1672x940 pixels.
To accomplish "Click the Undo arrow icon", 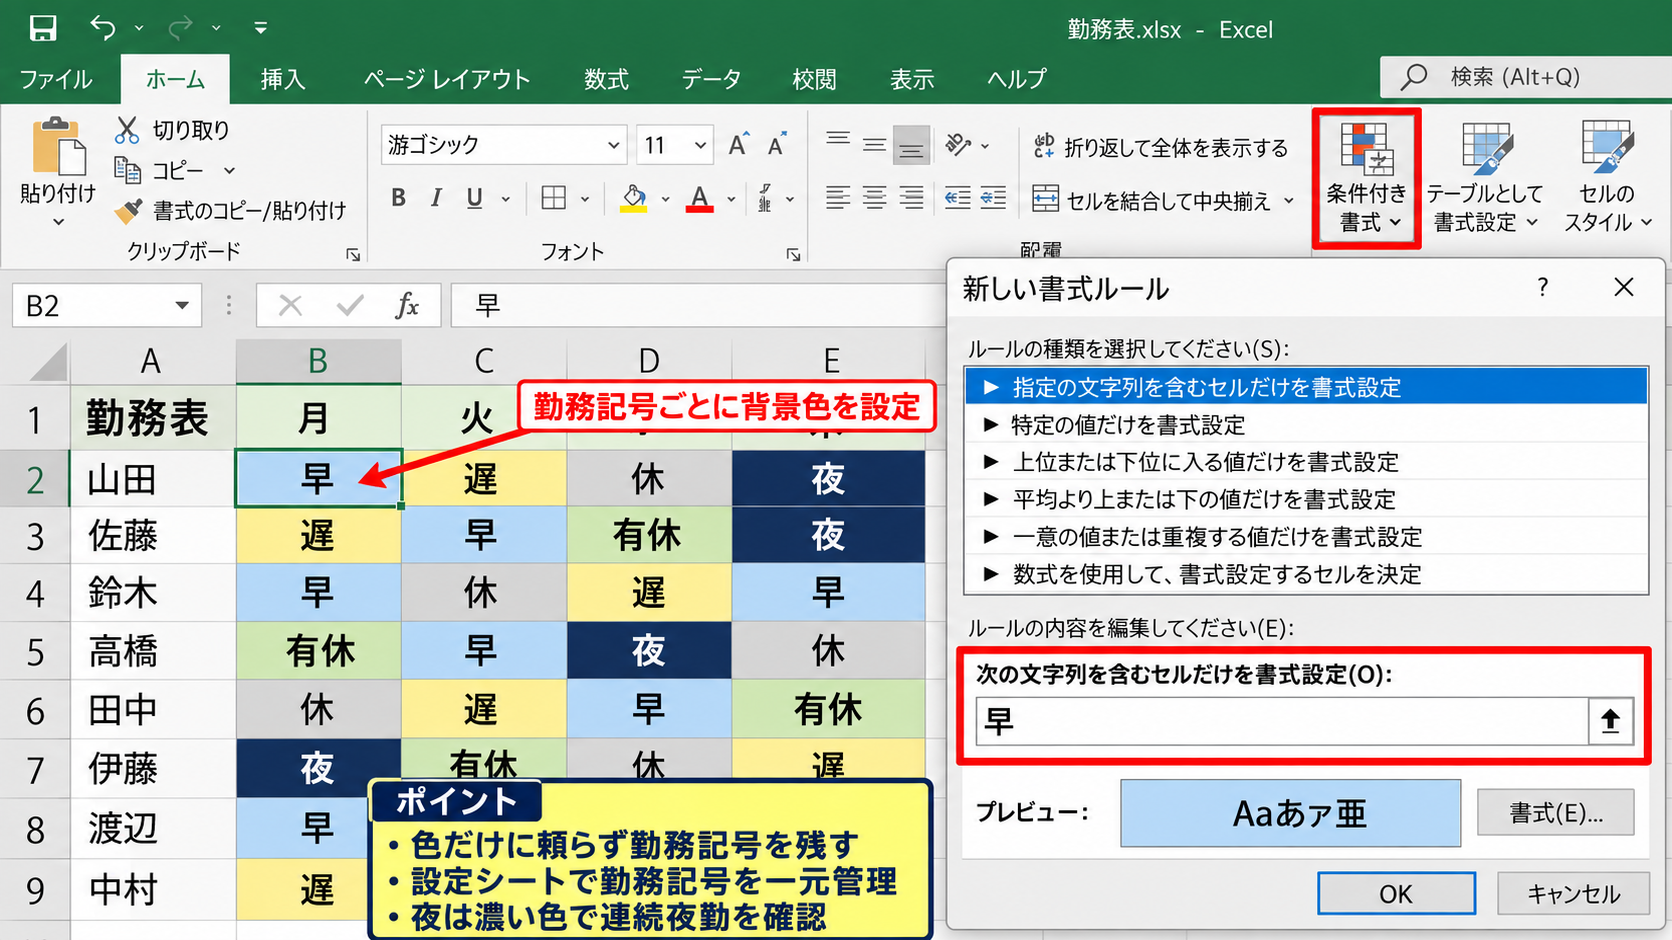I will (x=103, y=28).
